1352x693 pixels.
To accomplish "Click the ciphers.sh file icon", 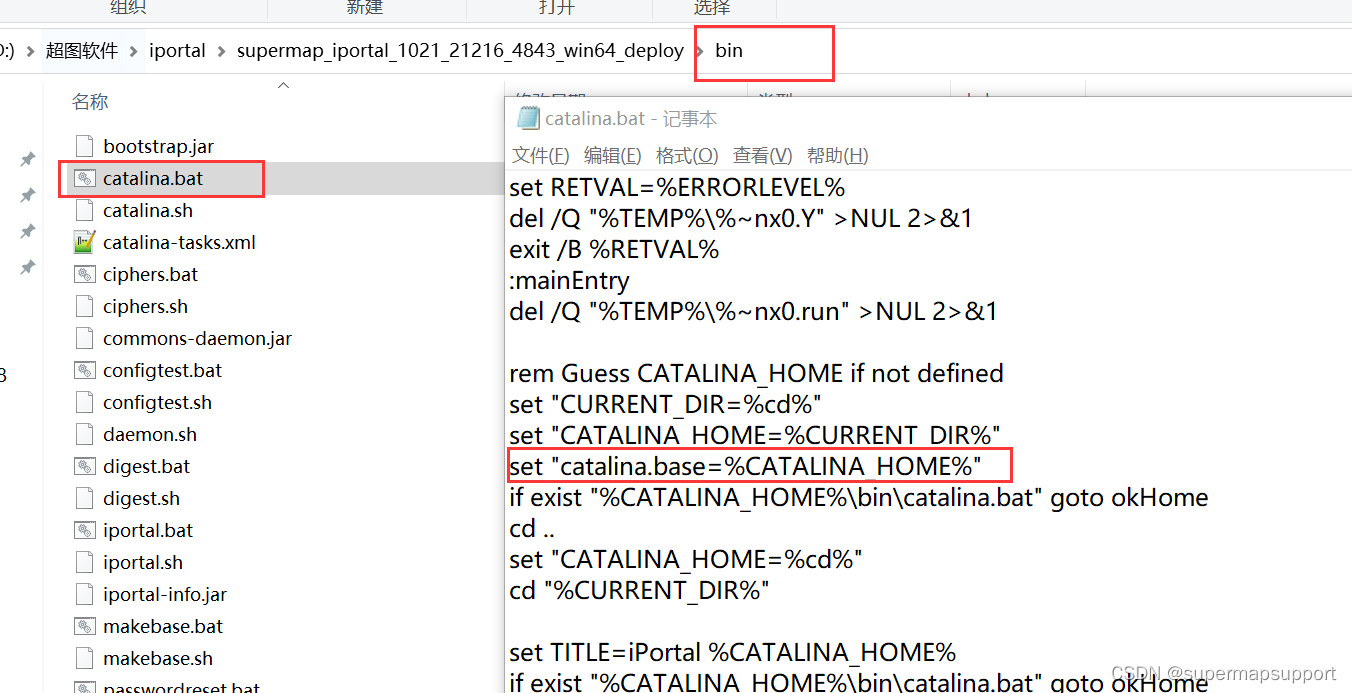I will tap(84, 306).
